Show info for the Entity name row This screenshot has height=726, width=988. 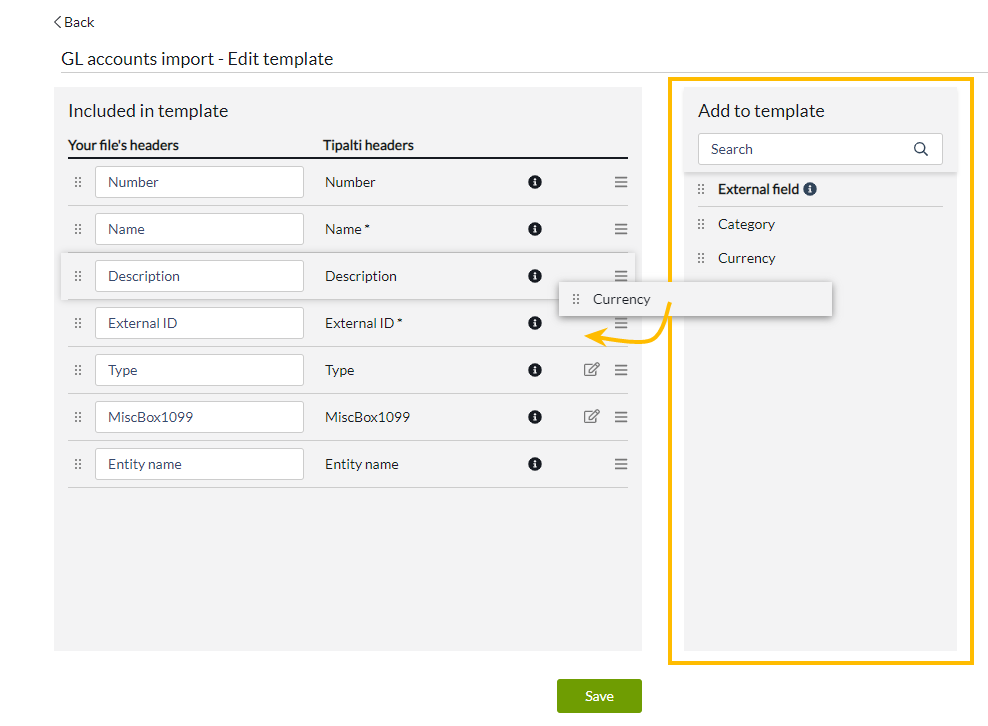535,464
